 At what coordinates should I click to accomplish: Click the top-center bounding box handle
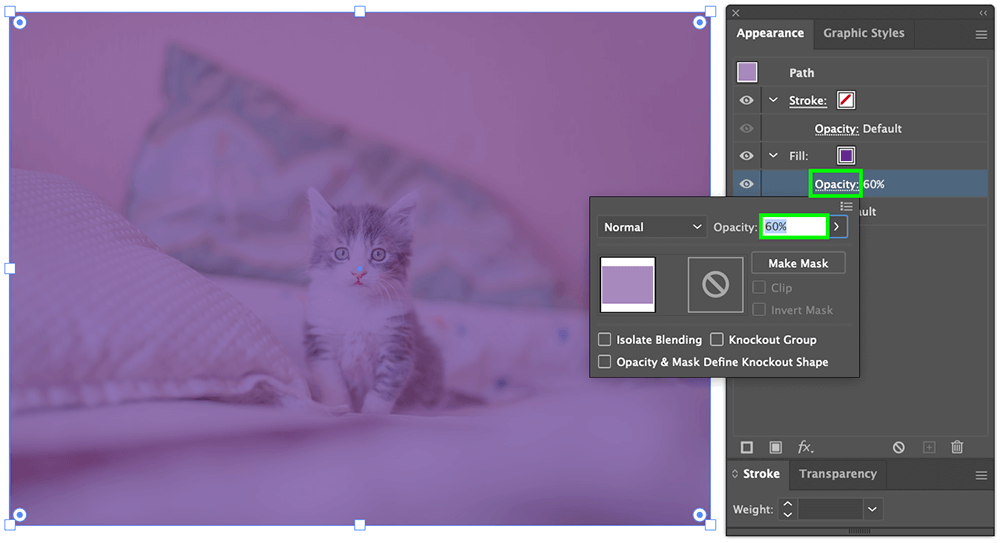pyautogui.click(x=360, y=11)
